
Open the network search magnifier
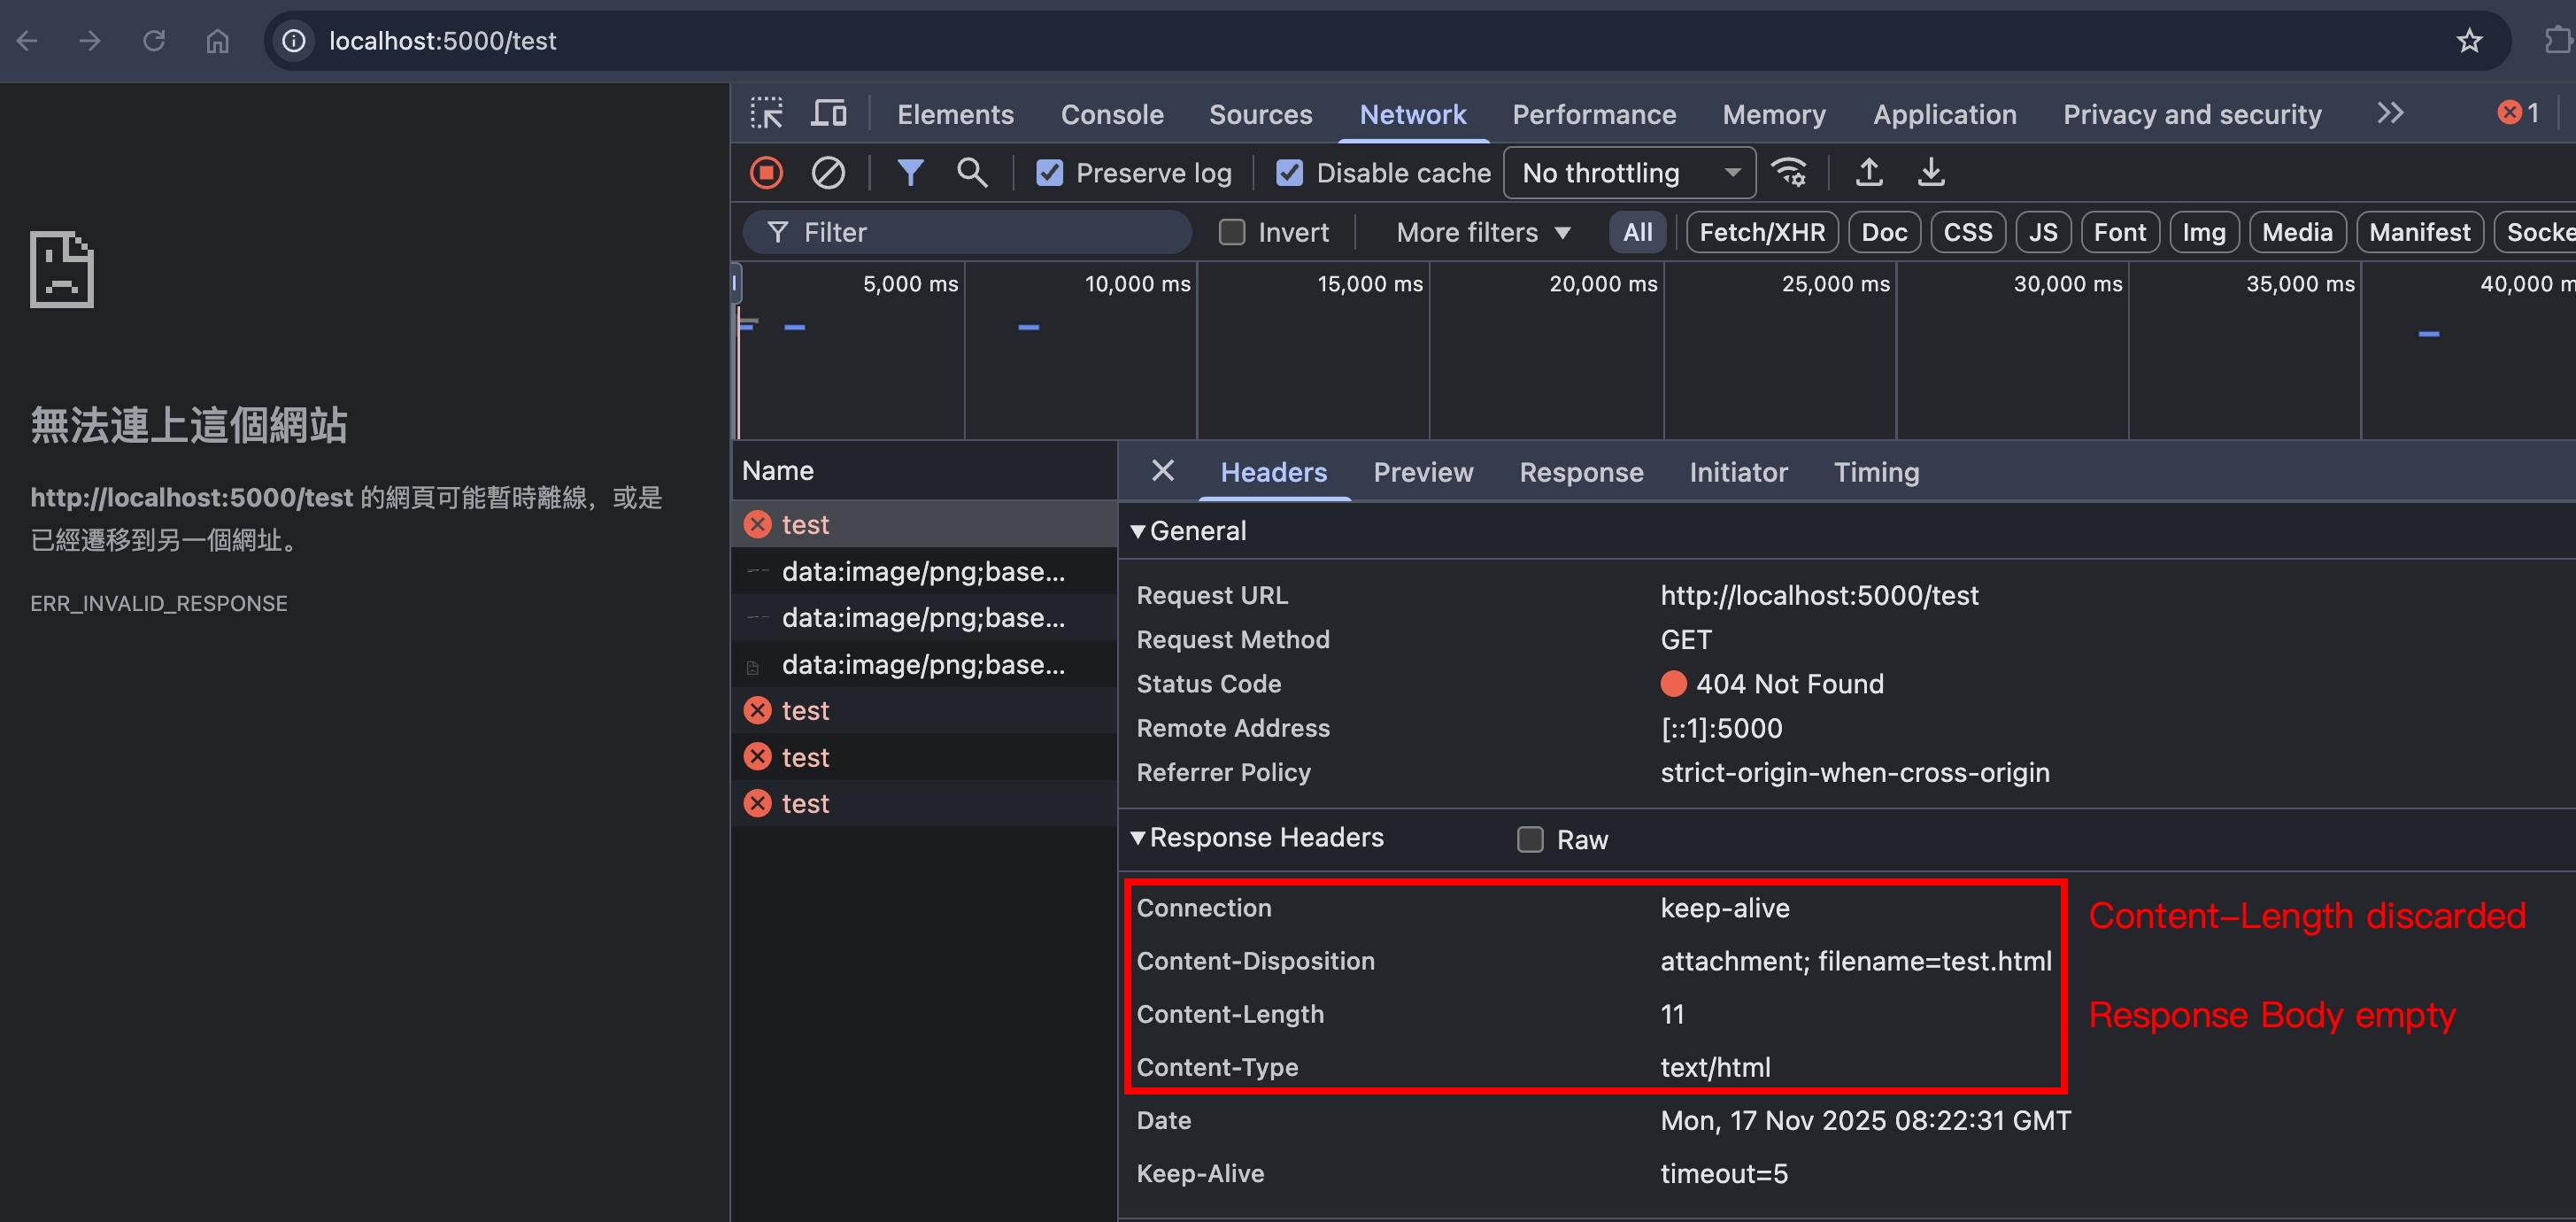pos(972,173)
